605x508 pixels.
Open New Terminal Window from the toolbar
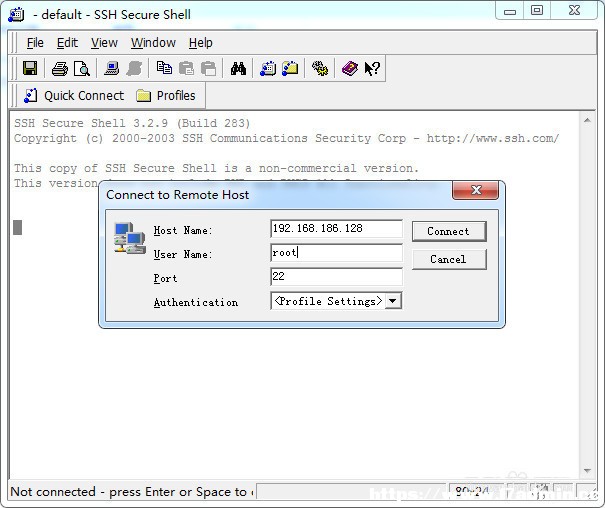(268, 69)
